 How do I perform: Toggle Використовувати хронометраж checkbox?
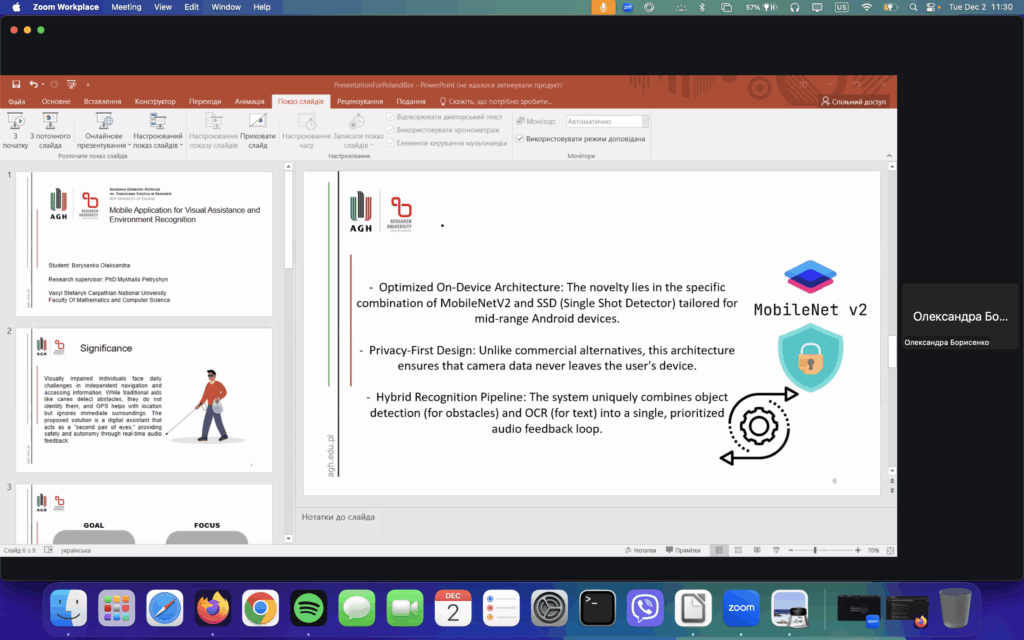(x=390, y=130)
